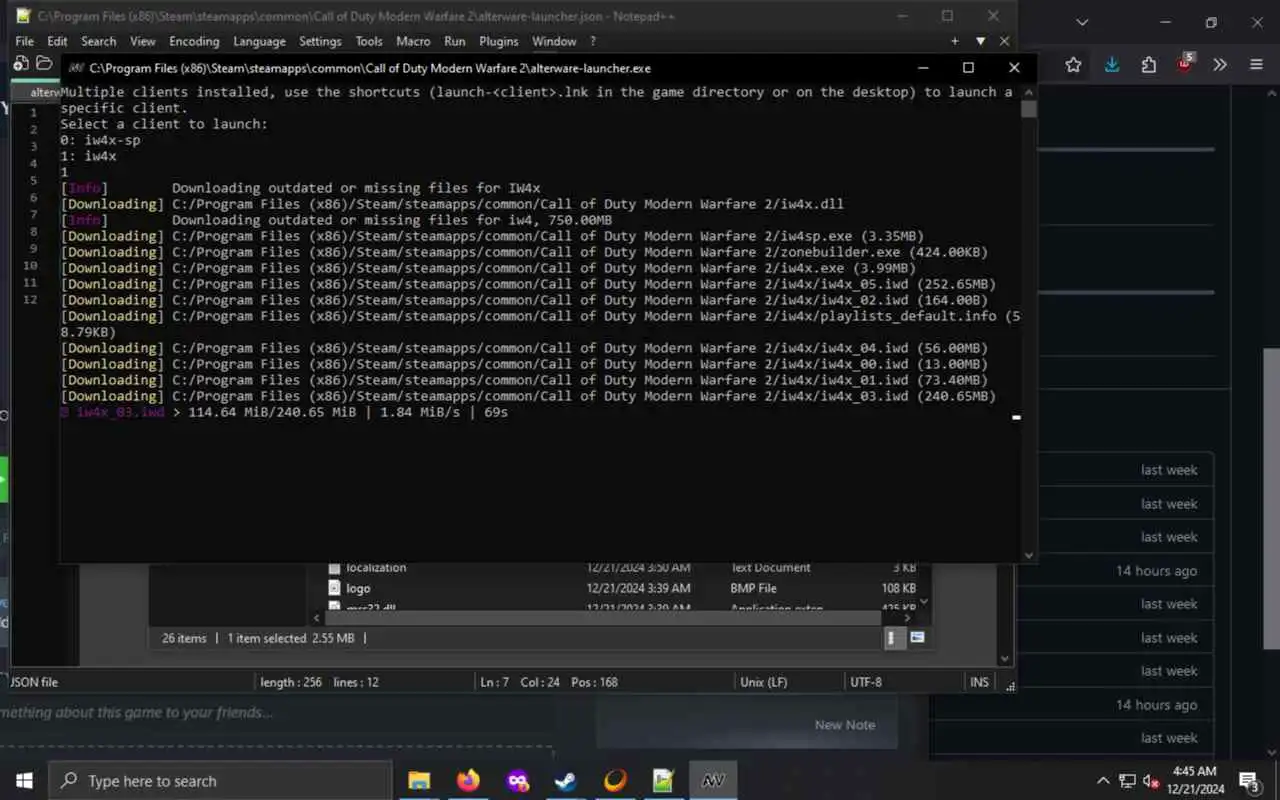Click the Open file folder icon in Notepad++ toolbar
Screen dimensions: 1280x800
pos(44,63)
